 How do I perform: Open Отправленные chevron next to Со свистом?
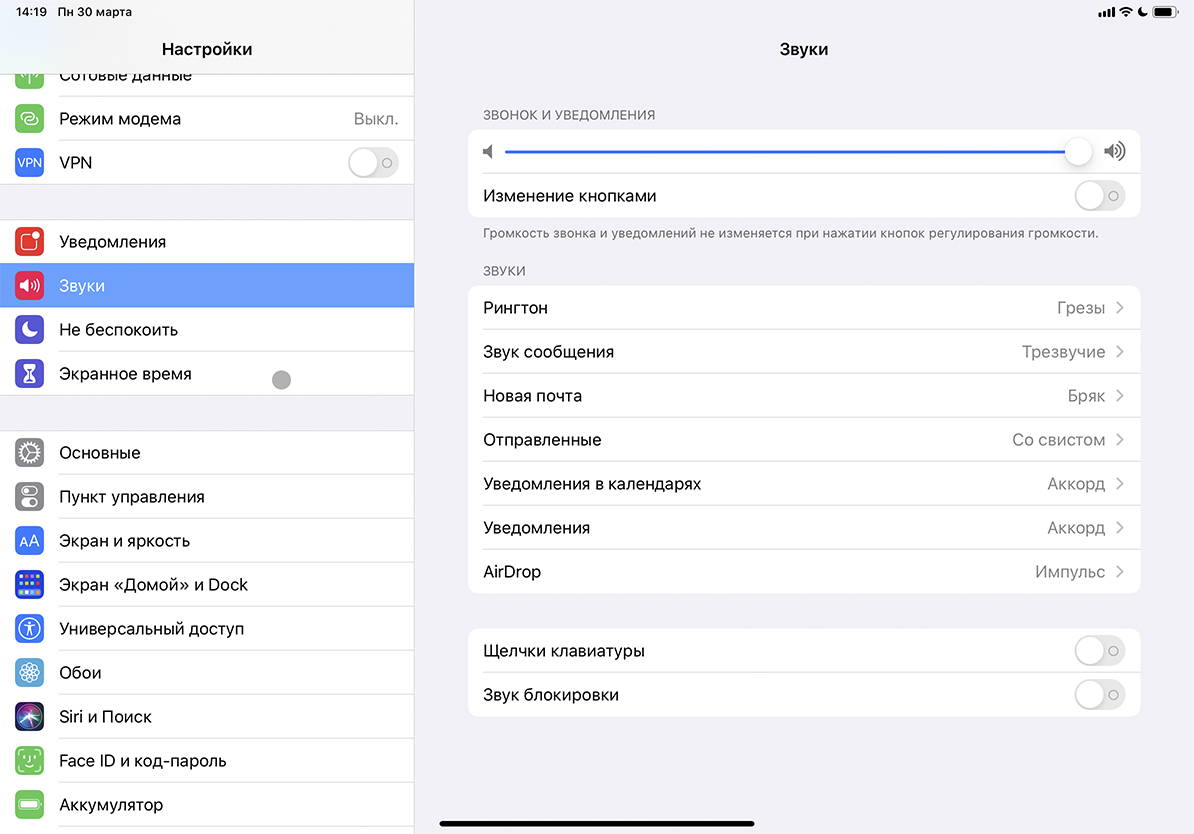[1120, 439]
